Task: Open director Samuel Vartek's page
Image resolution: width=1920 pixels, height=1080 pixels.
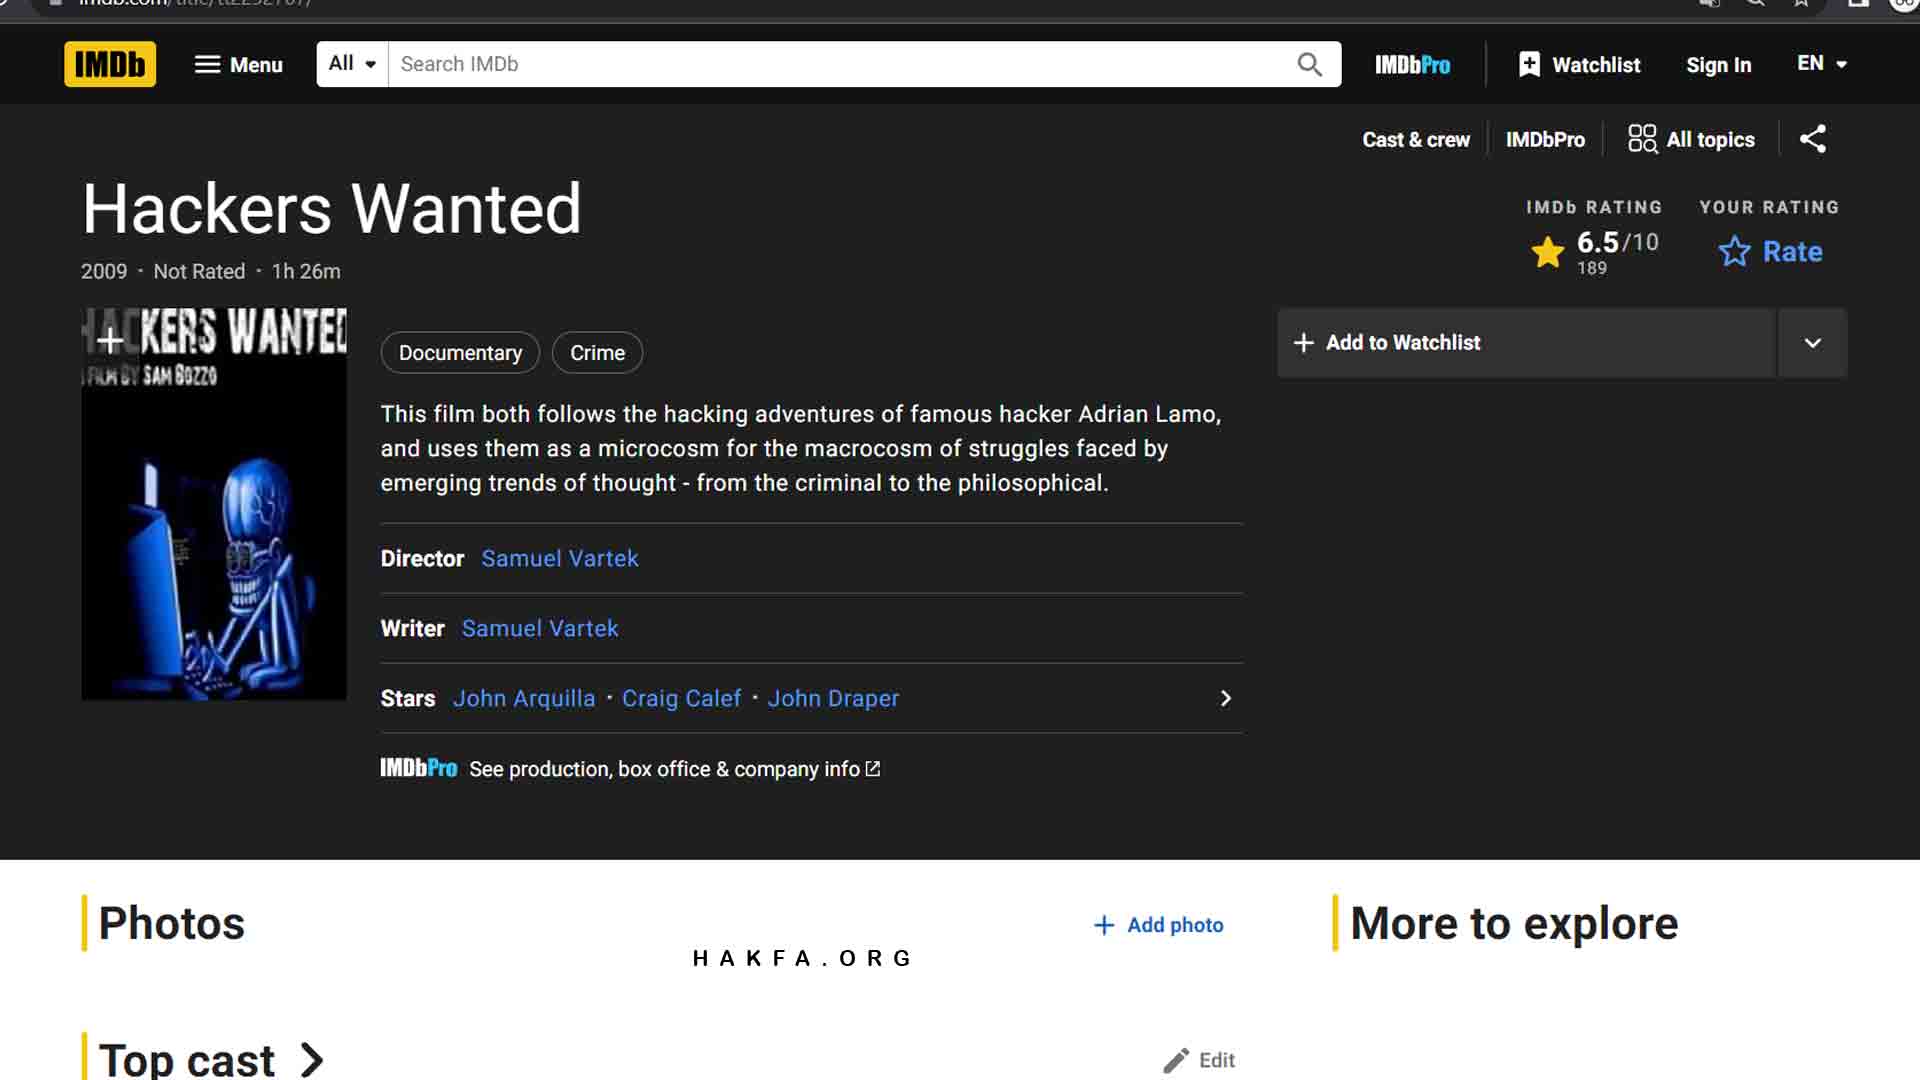Action: pos(560,559)
